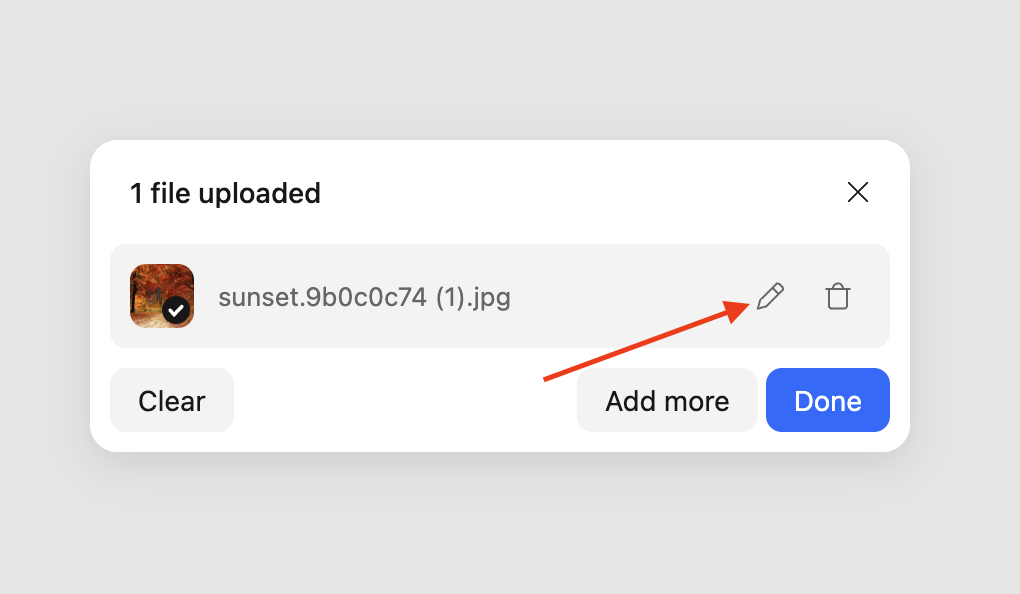Screen dimensions: 1020x594
Task: Open the image editor via the pencil
Action: click(x=769, y=296)
